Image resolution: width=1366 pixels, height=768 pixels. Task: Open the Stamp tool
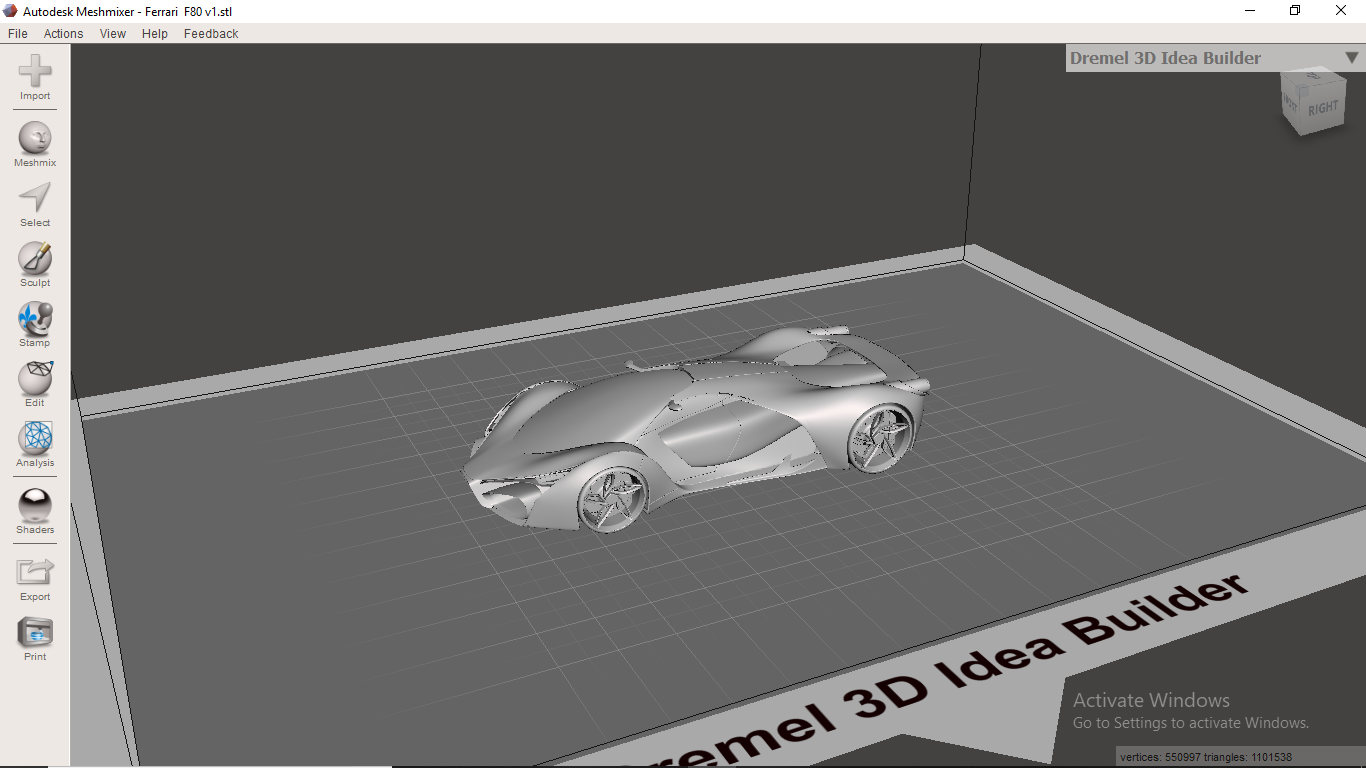[34, 318]
